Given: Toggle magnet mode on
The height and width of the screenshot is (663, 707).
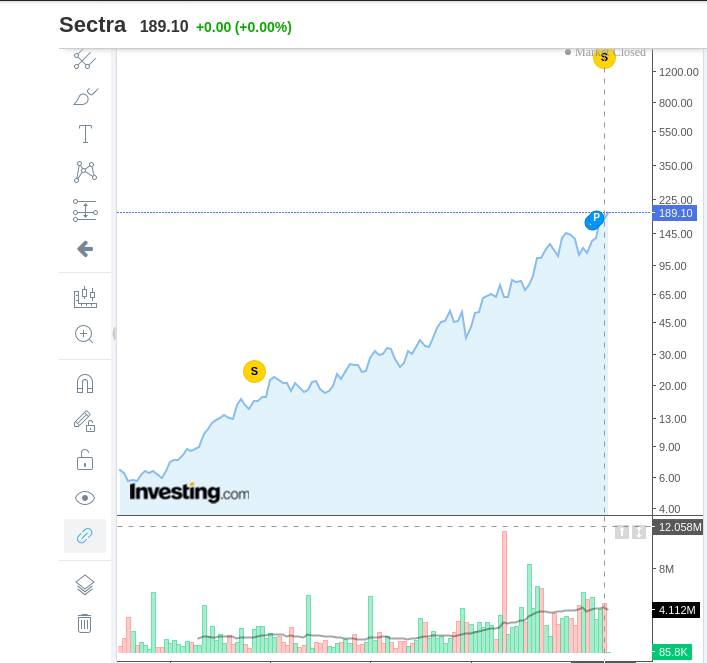Looking at the screenshot, I should pos(85,383).
